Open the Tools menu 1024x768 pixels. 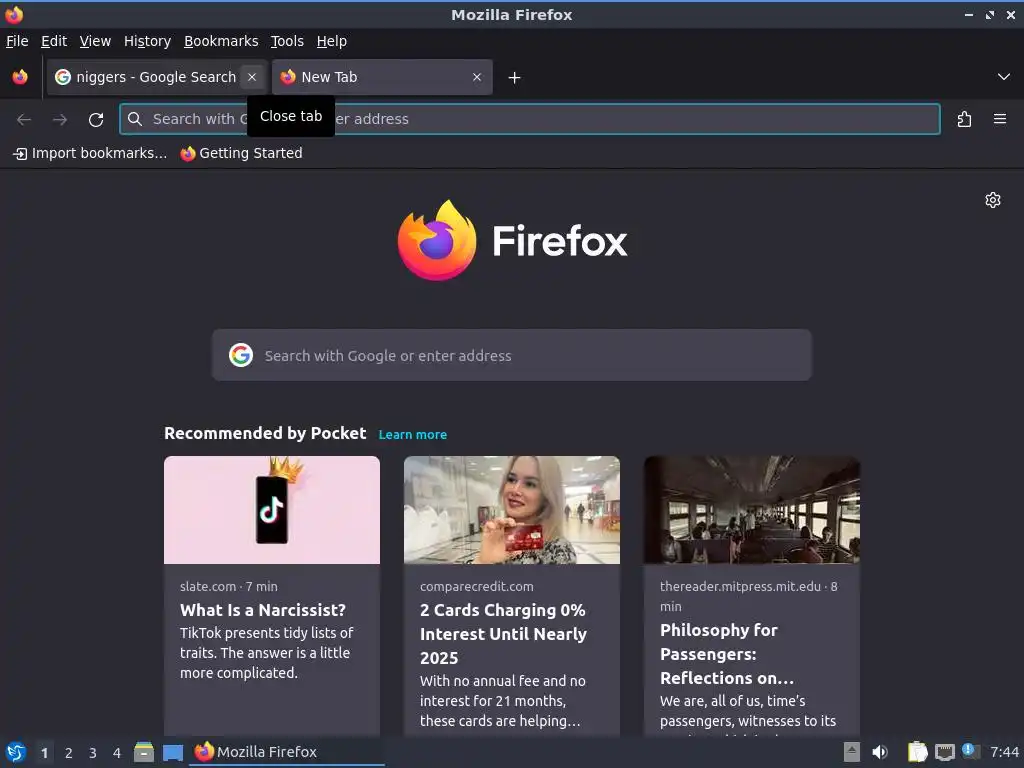click(287, 41)
